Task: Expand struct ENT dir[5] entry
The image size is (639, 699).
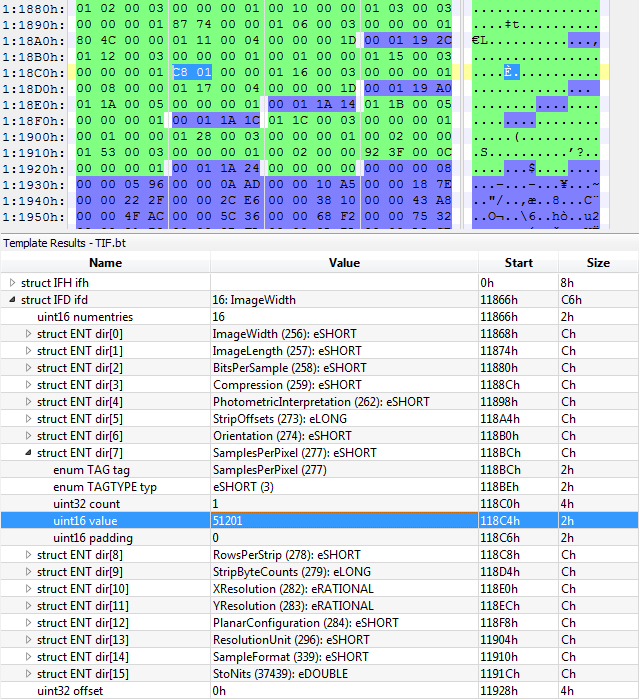Action: click(x=28, y=419)
